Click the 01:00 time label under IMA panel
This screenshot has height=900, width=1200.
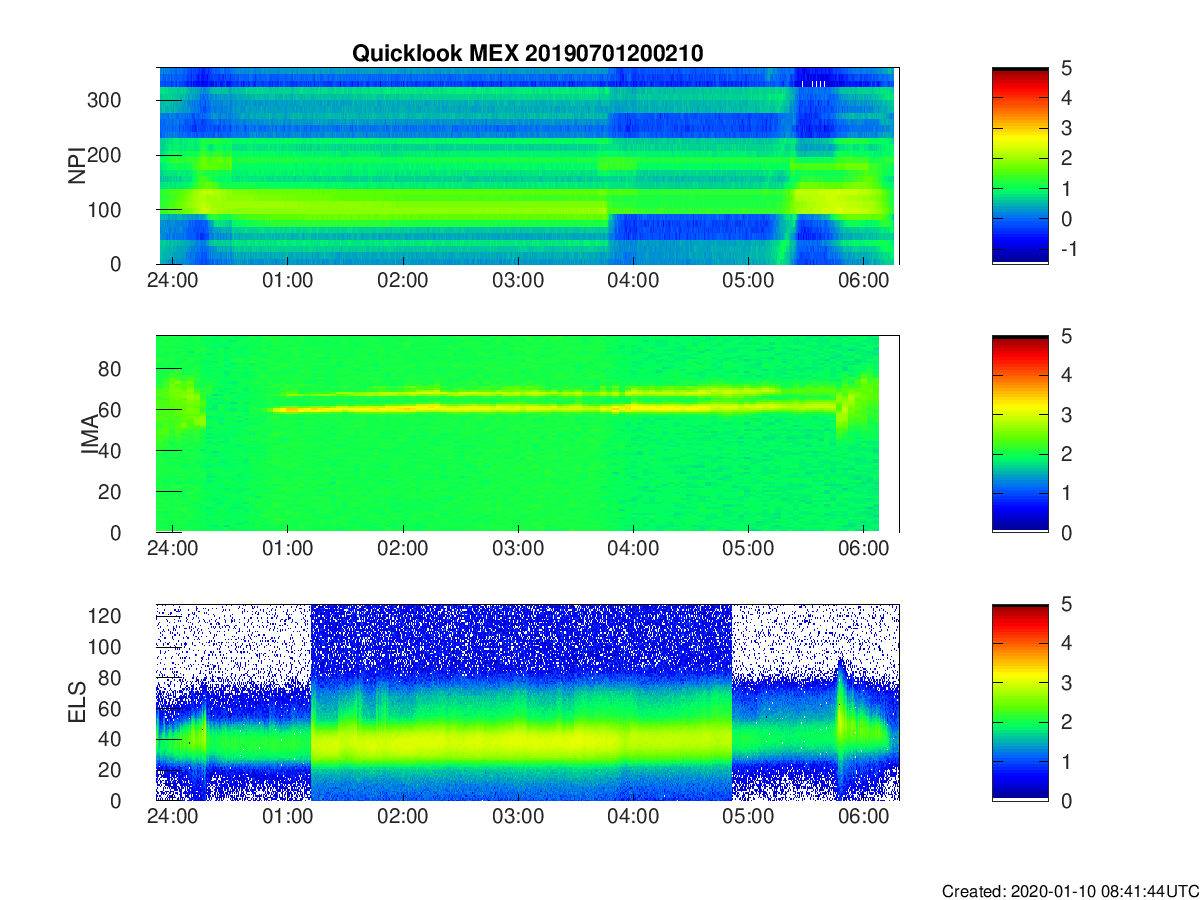pyautogui.click(x=287, y=549)
